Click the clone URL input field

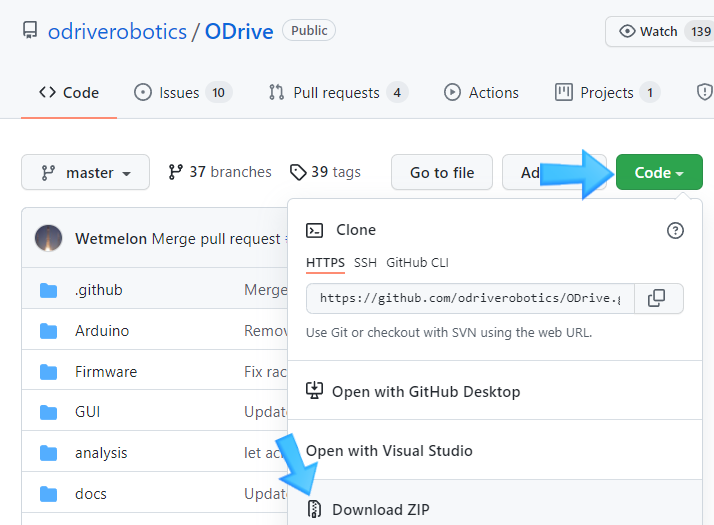click(x=470, y=298)
